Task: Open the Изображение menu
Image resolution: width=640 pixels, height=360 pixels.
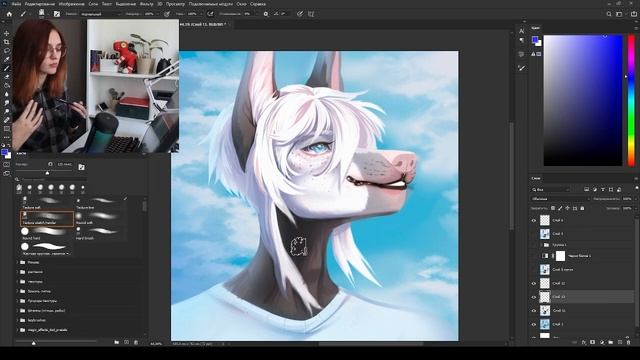Action: pyautogui.click(x=71, y=4)
